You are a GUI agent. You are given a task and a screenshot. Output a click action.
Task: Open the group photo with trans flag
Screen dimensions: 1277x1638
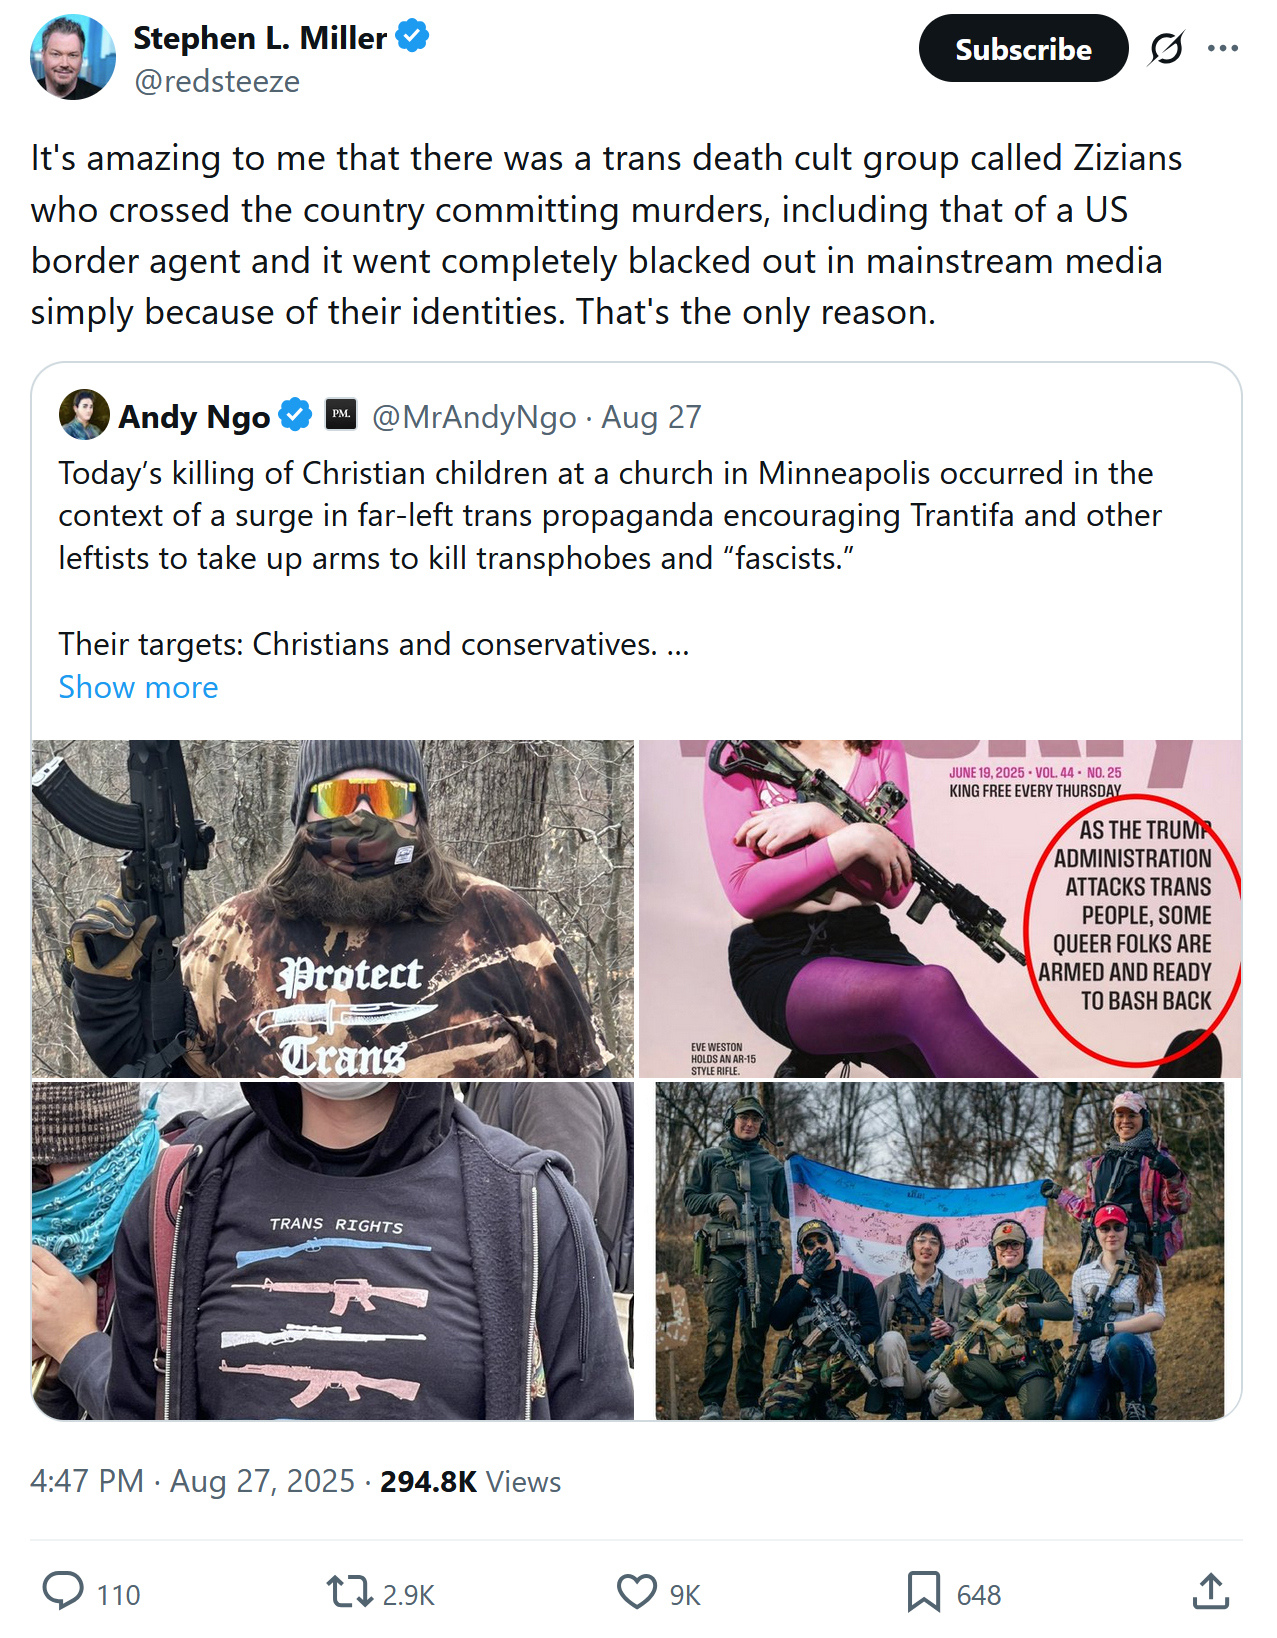[x=940, y=1250]
